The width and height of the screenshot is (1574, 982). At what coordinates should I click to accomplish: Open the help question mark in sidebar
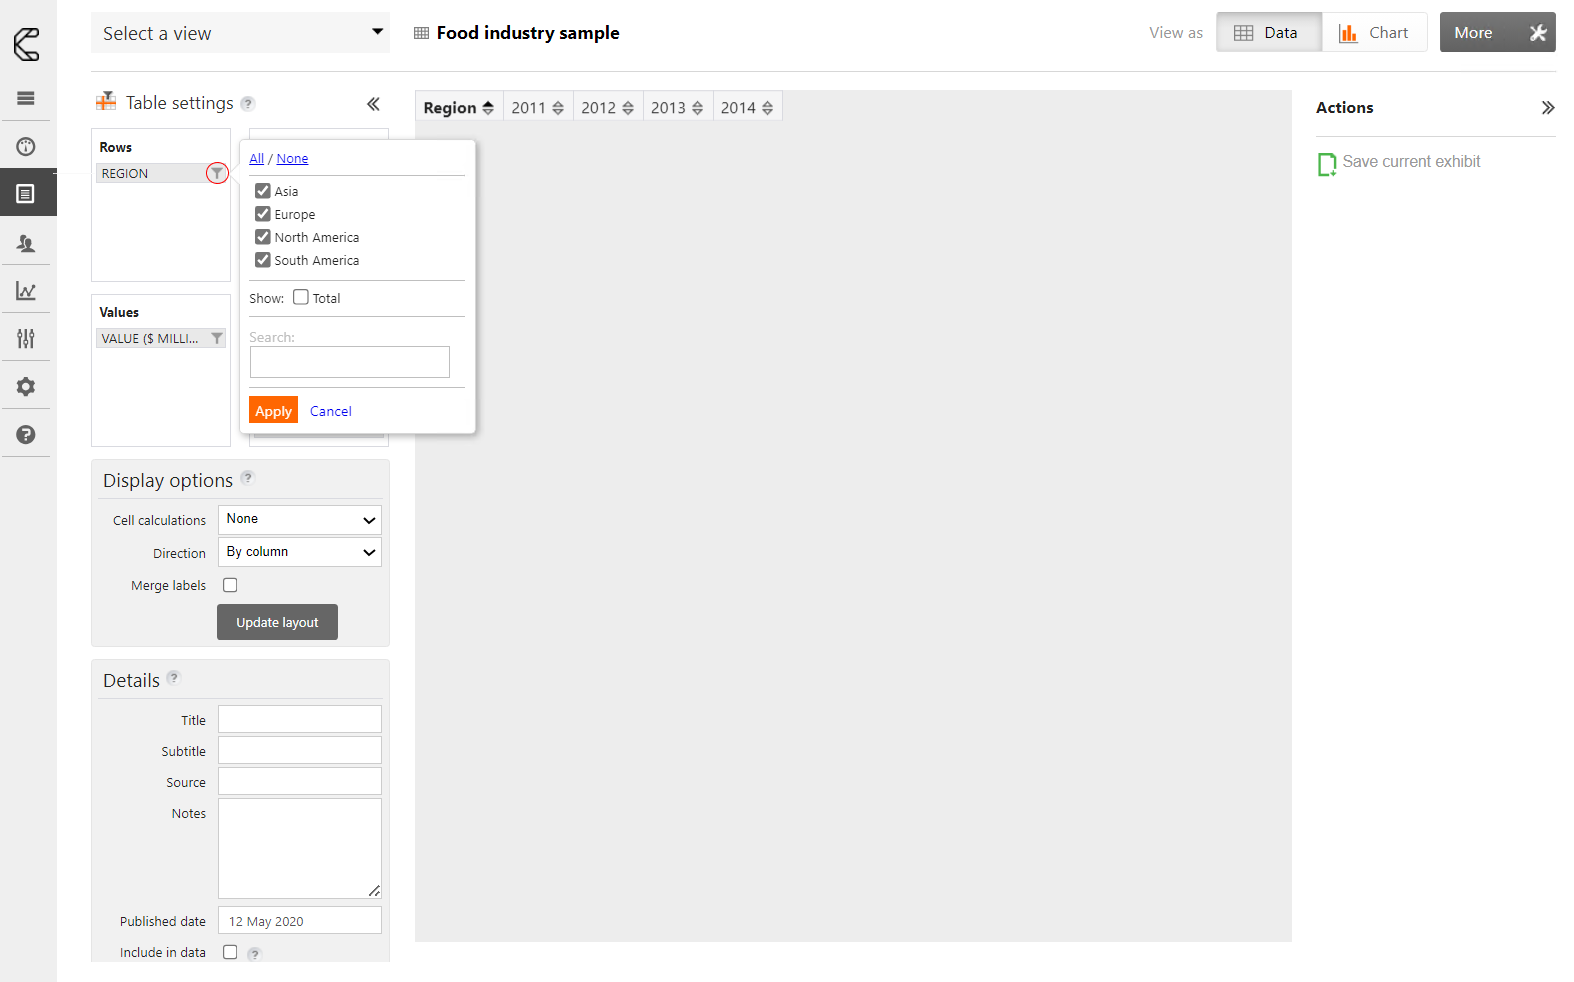pyautogui.click(x=26, y=435)
